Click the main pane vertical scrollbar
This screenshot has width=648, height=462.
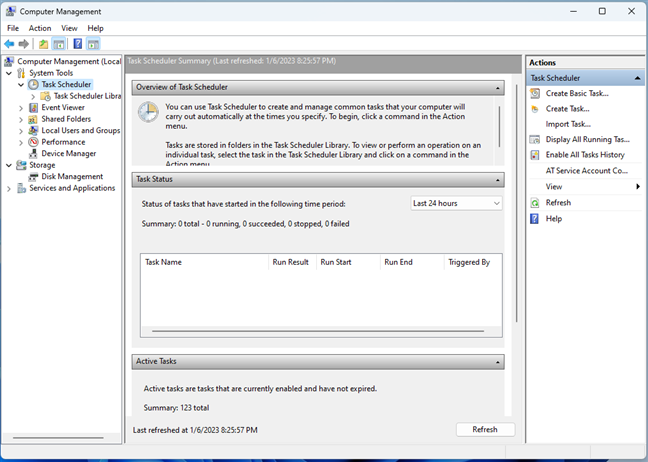point(516,203)
